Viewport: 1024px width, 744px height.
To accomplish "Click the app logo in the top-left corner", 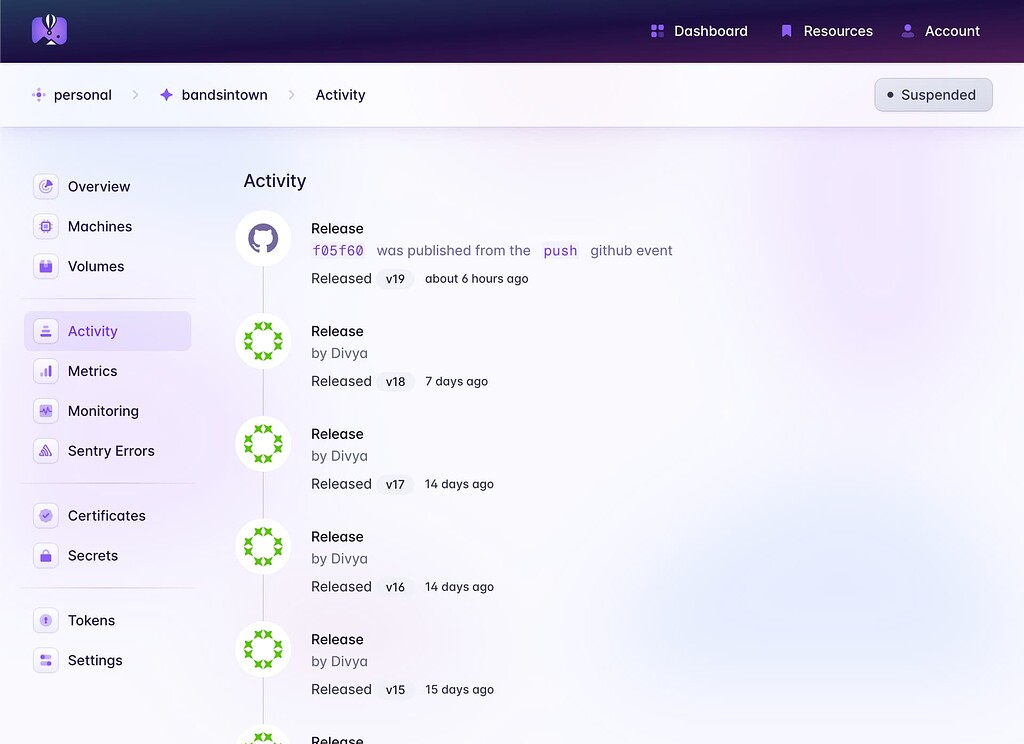I will click(x=49, y=30).
